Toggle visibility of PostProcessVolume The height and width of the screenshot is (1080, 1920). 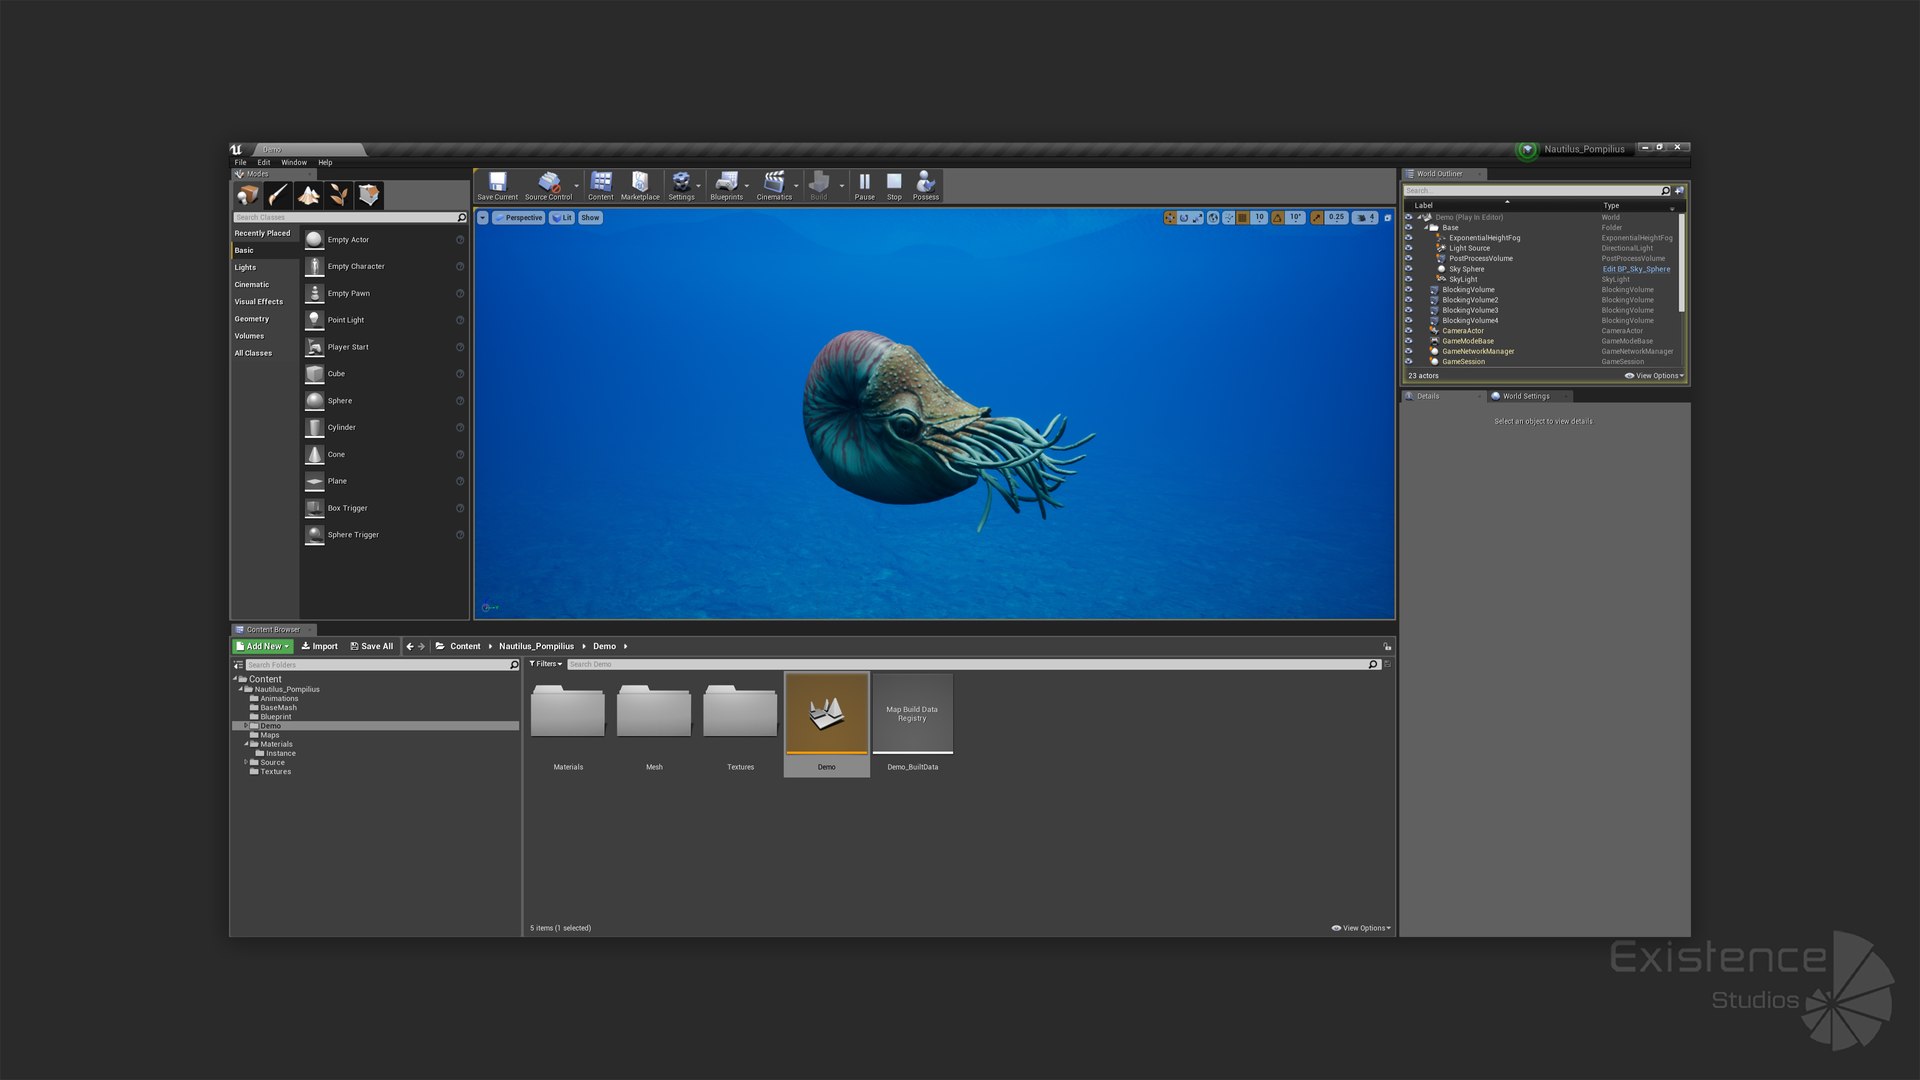click(x=1409, y=258)
